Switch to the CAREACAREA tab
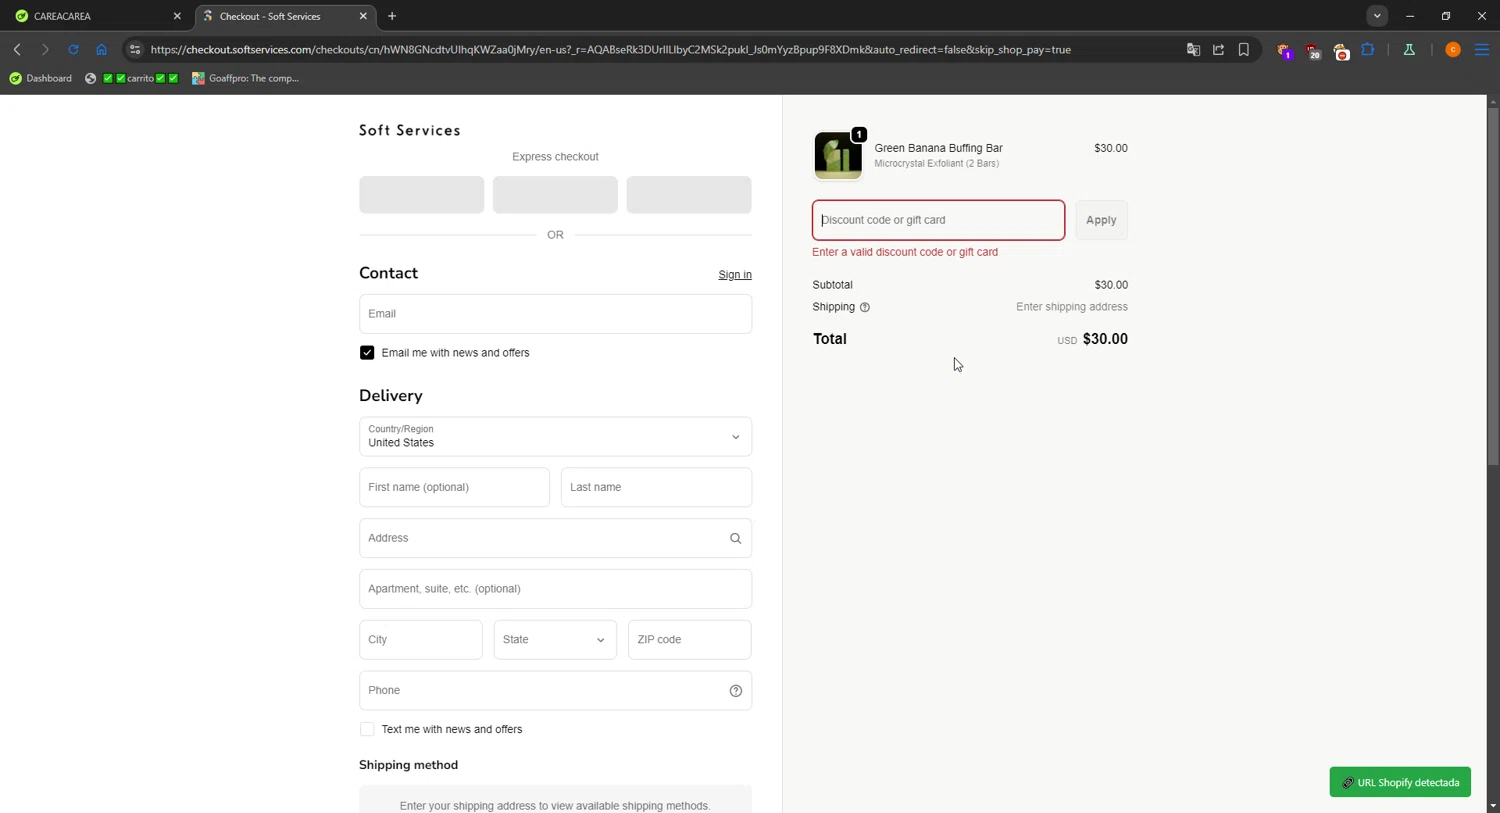 95,16
